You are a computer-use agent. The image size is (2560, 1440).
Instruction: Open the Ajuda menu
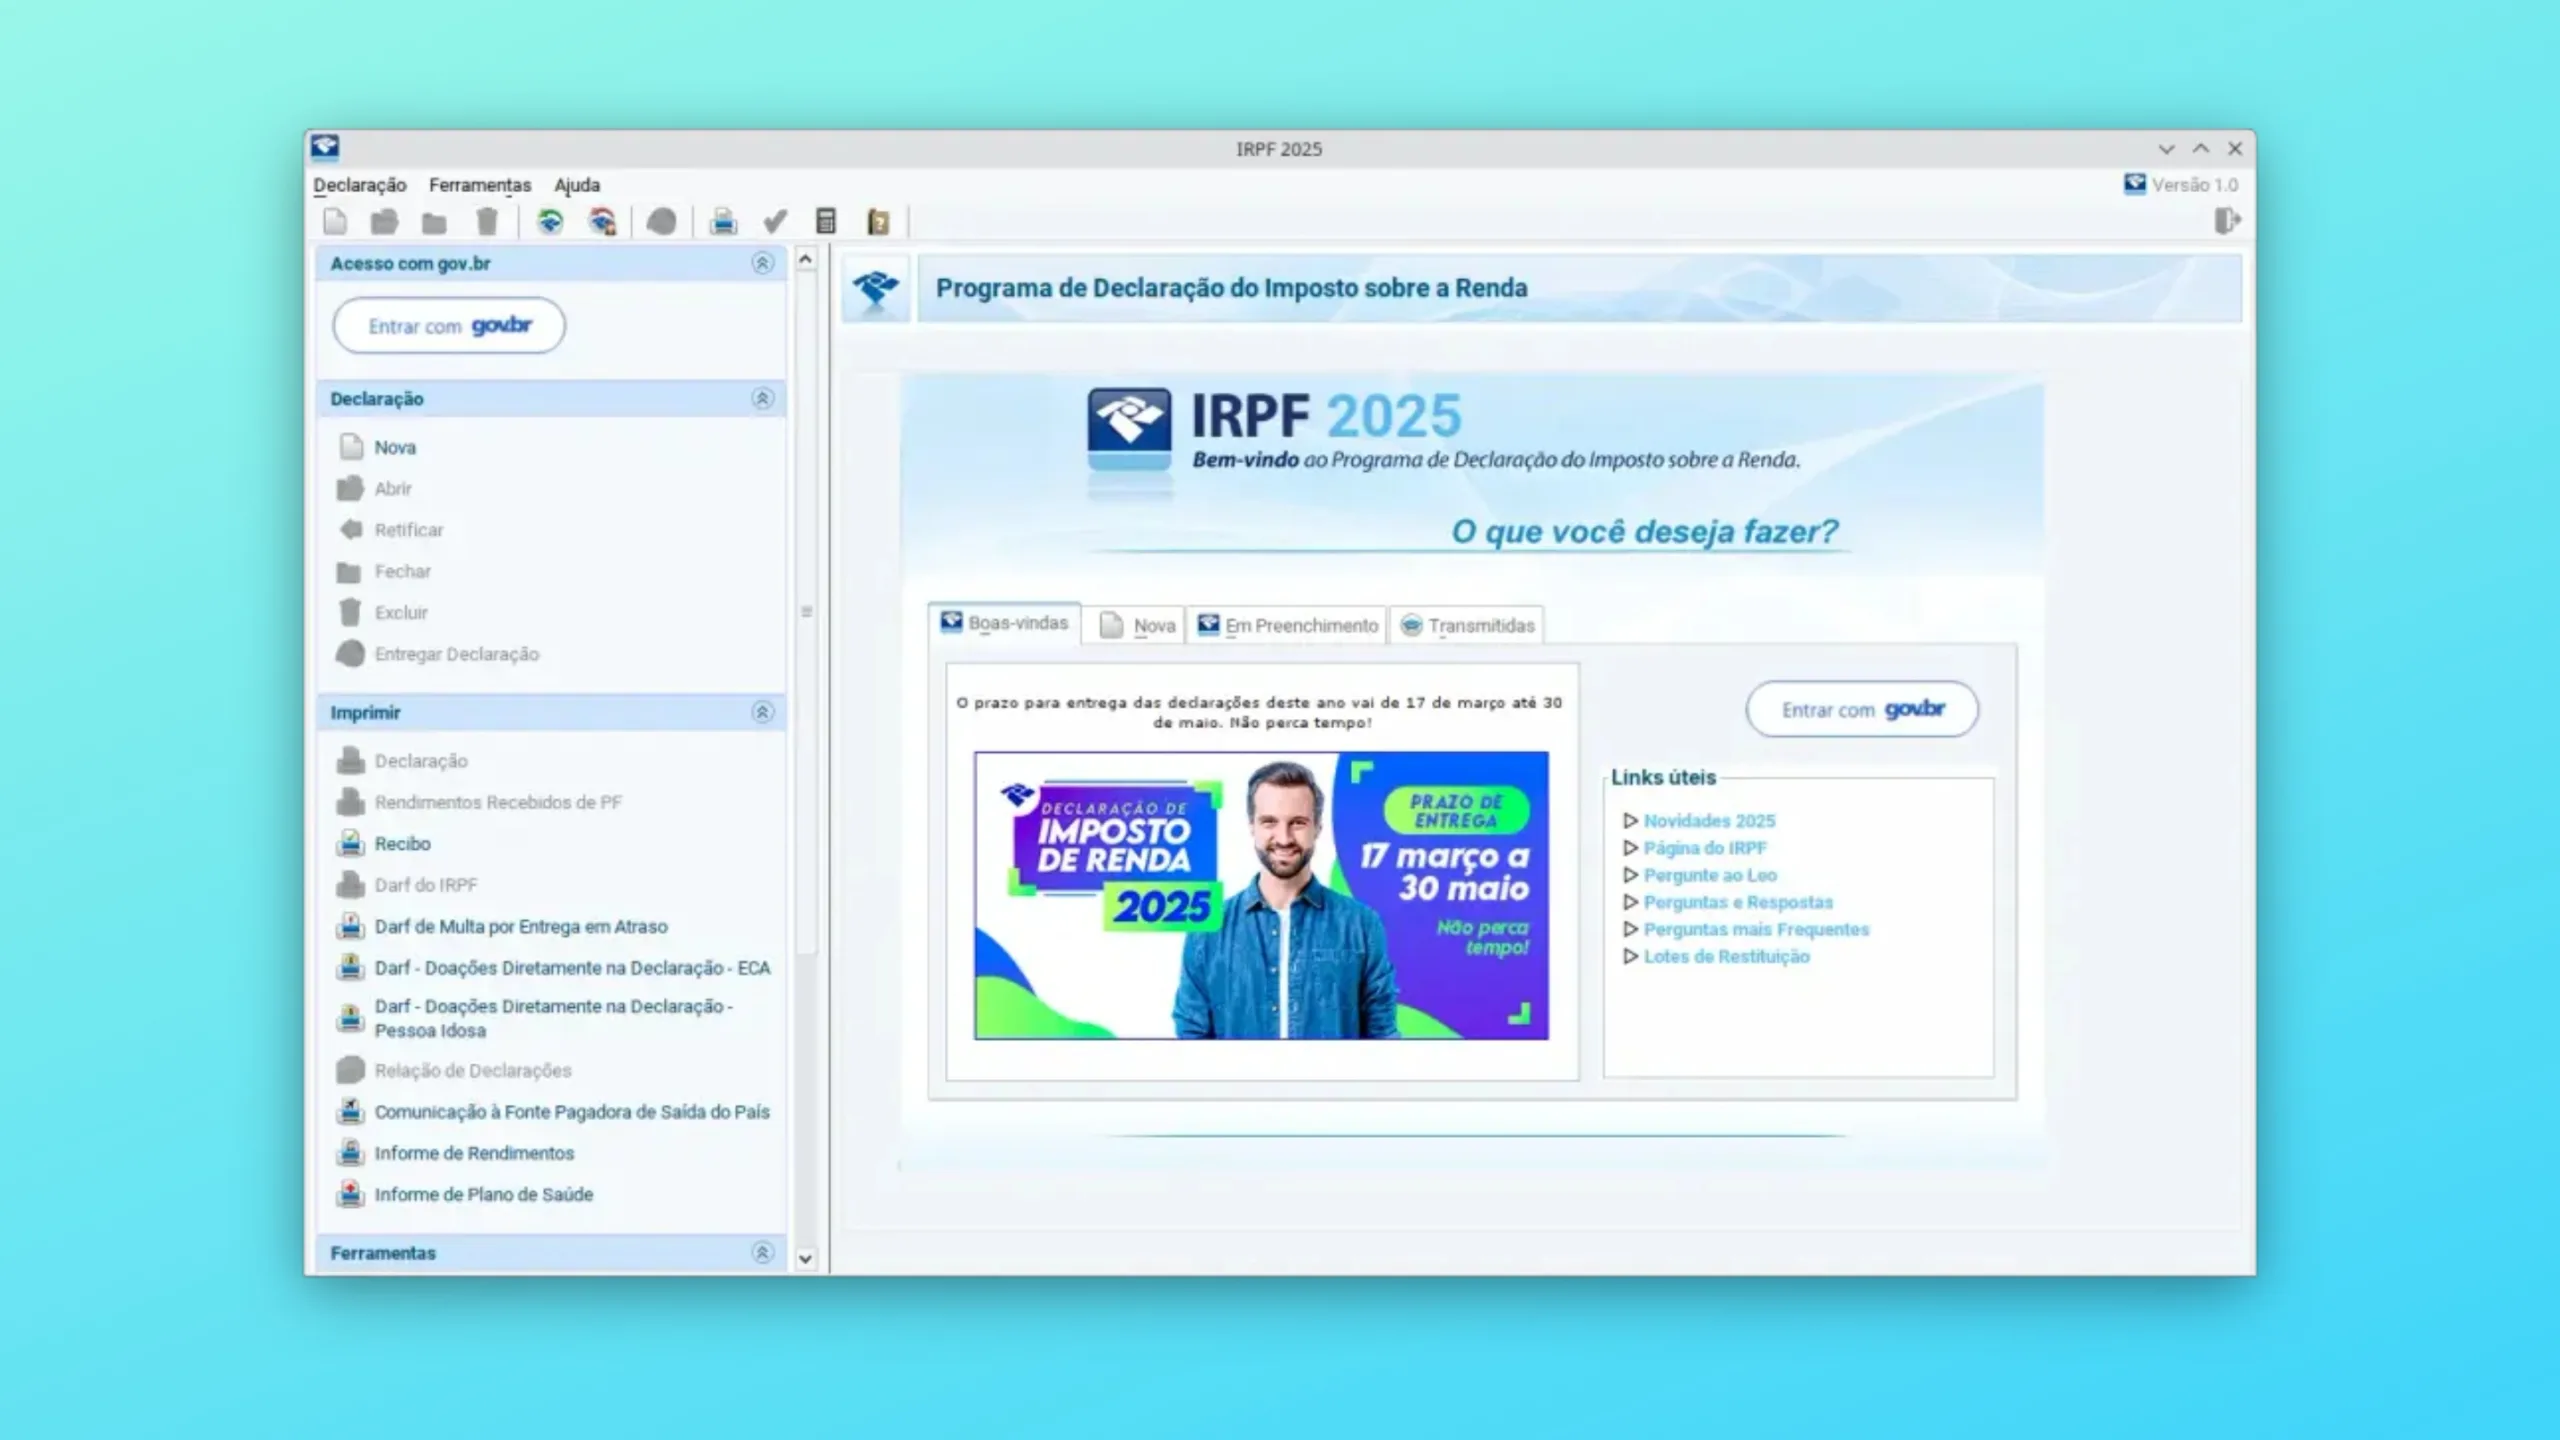coord(577,185)
